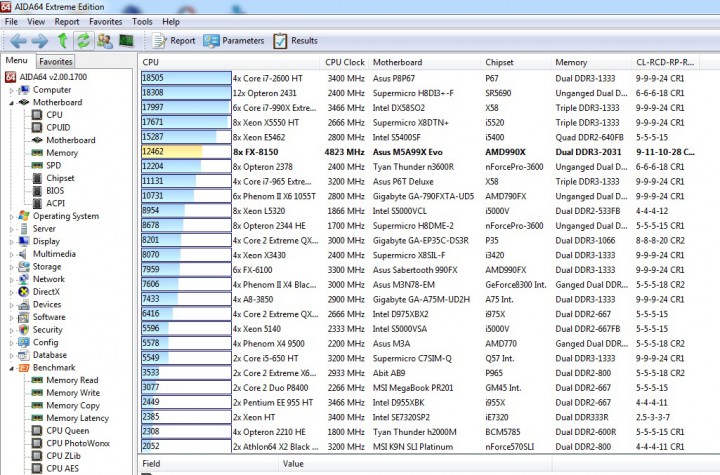Click the CPU column header

coord(229,62)
